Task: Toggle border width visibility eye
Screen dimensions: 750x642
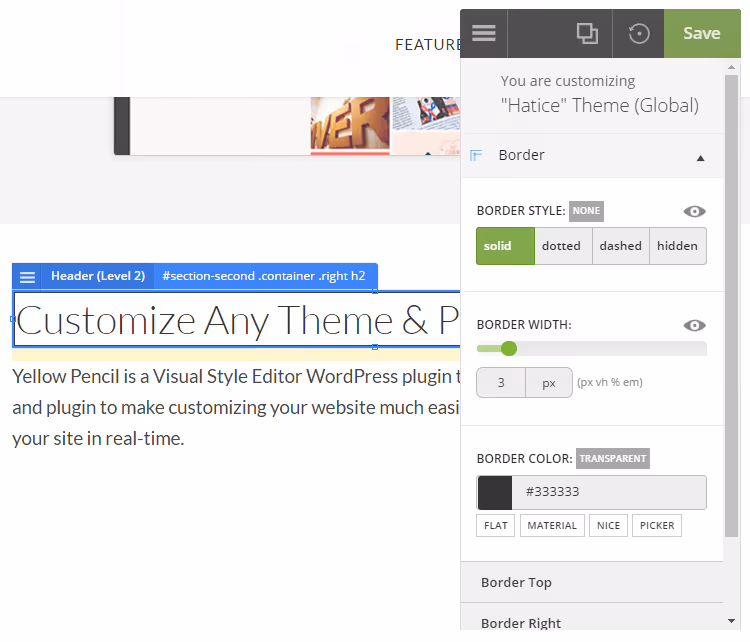Action: click(x=695, y=325)
